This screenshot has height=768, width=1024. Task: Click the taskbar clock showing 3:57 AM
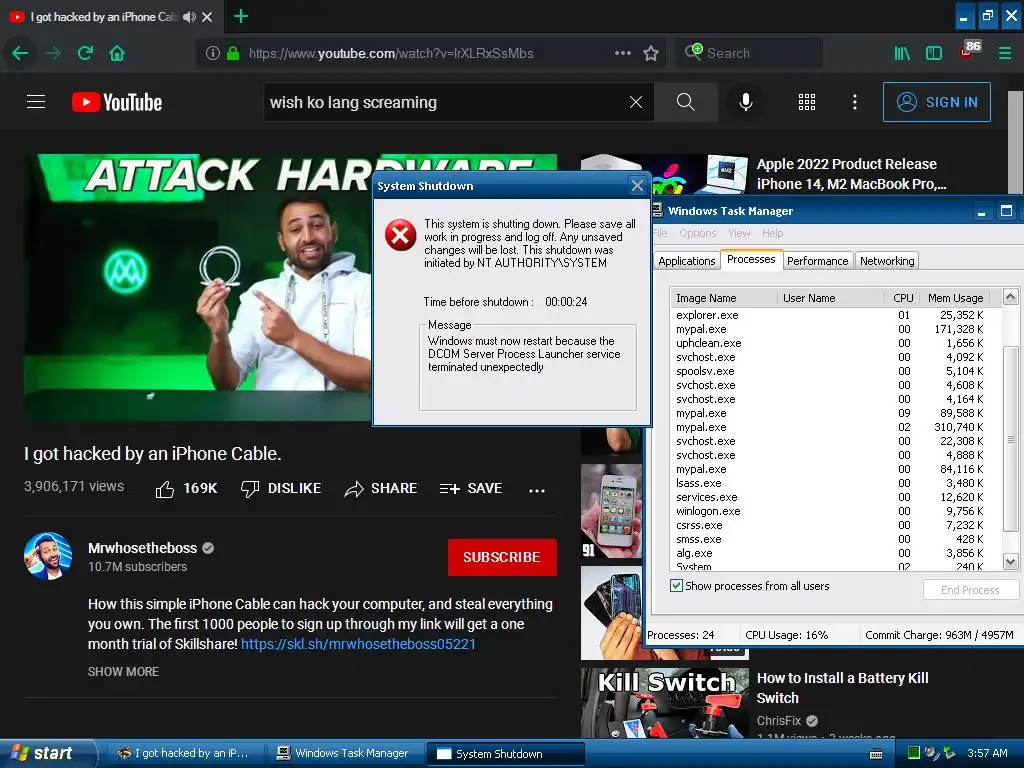[x=987, y=753]
